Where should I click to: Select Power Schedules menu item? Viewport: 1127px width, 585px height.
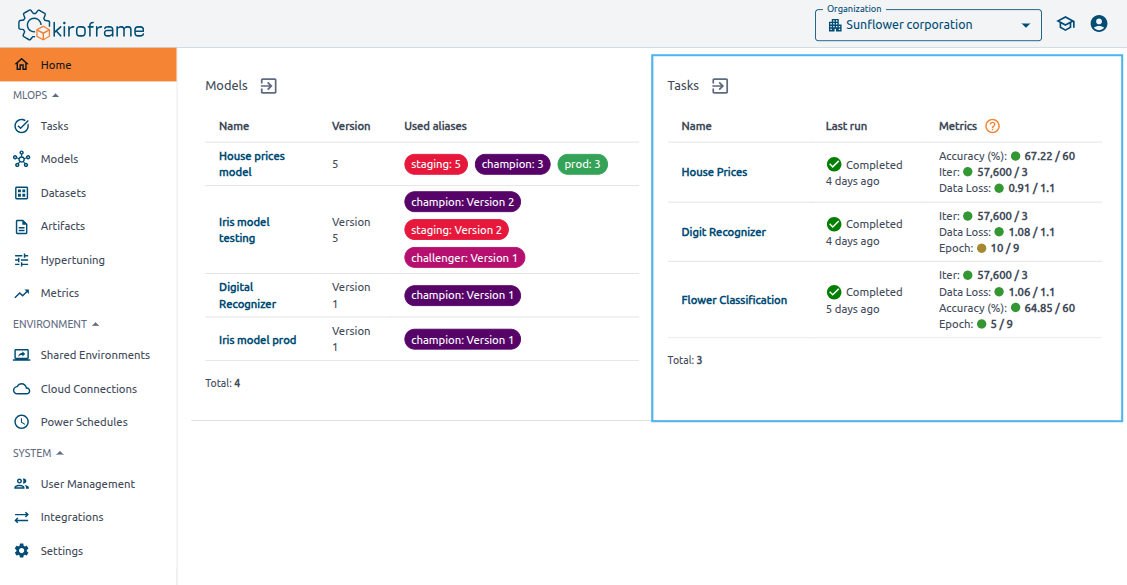click(x=84, y=422)
